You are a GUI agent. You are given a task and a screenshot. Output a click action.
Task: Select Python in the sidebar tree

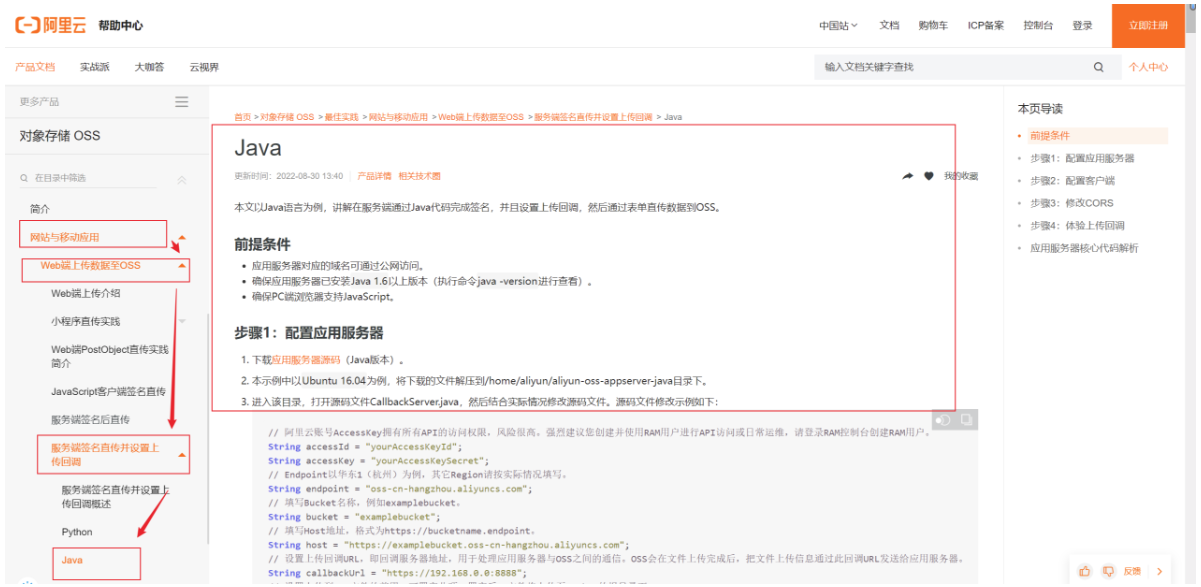(x=77, y=532)
